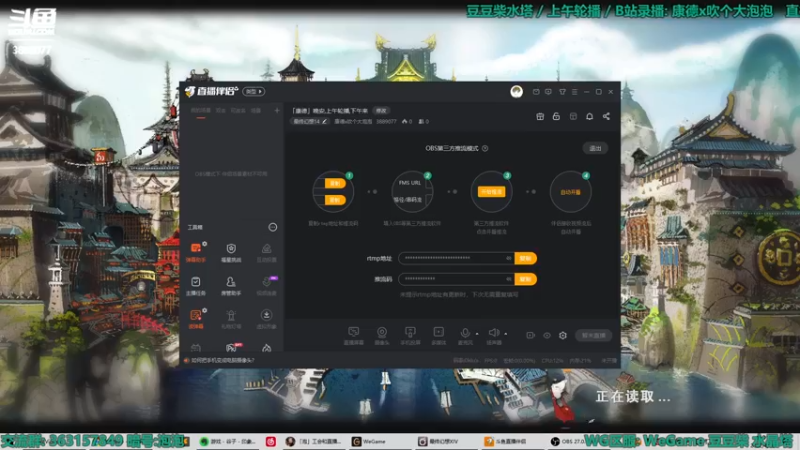The image size is (800, 450).
Task: Toggle 自动开播 in step 4 circle
Action: [x=570, y=192]
